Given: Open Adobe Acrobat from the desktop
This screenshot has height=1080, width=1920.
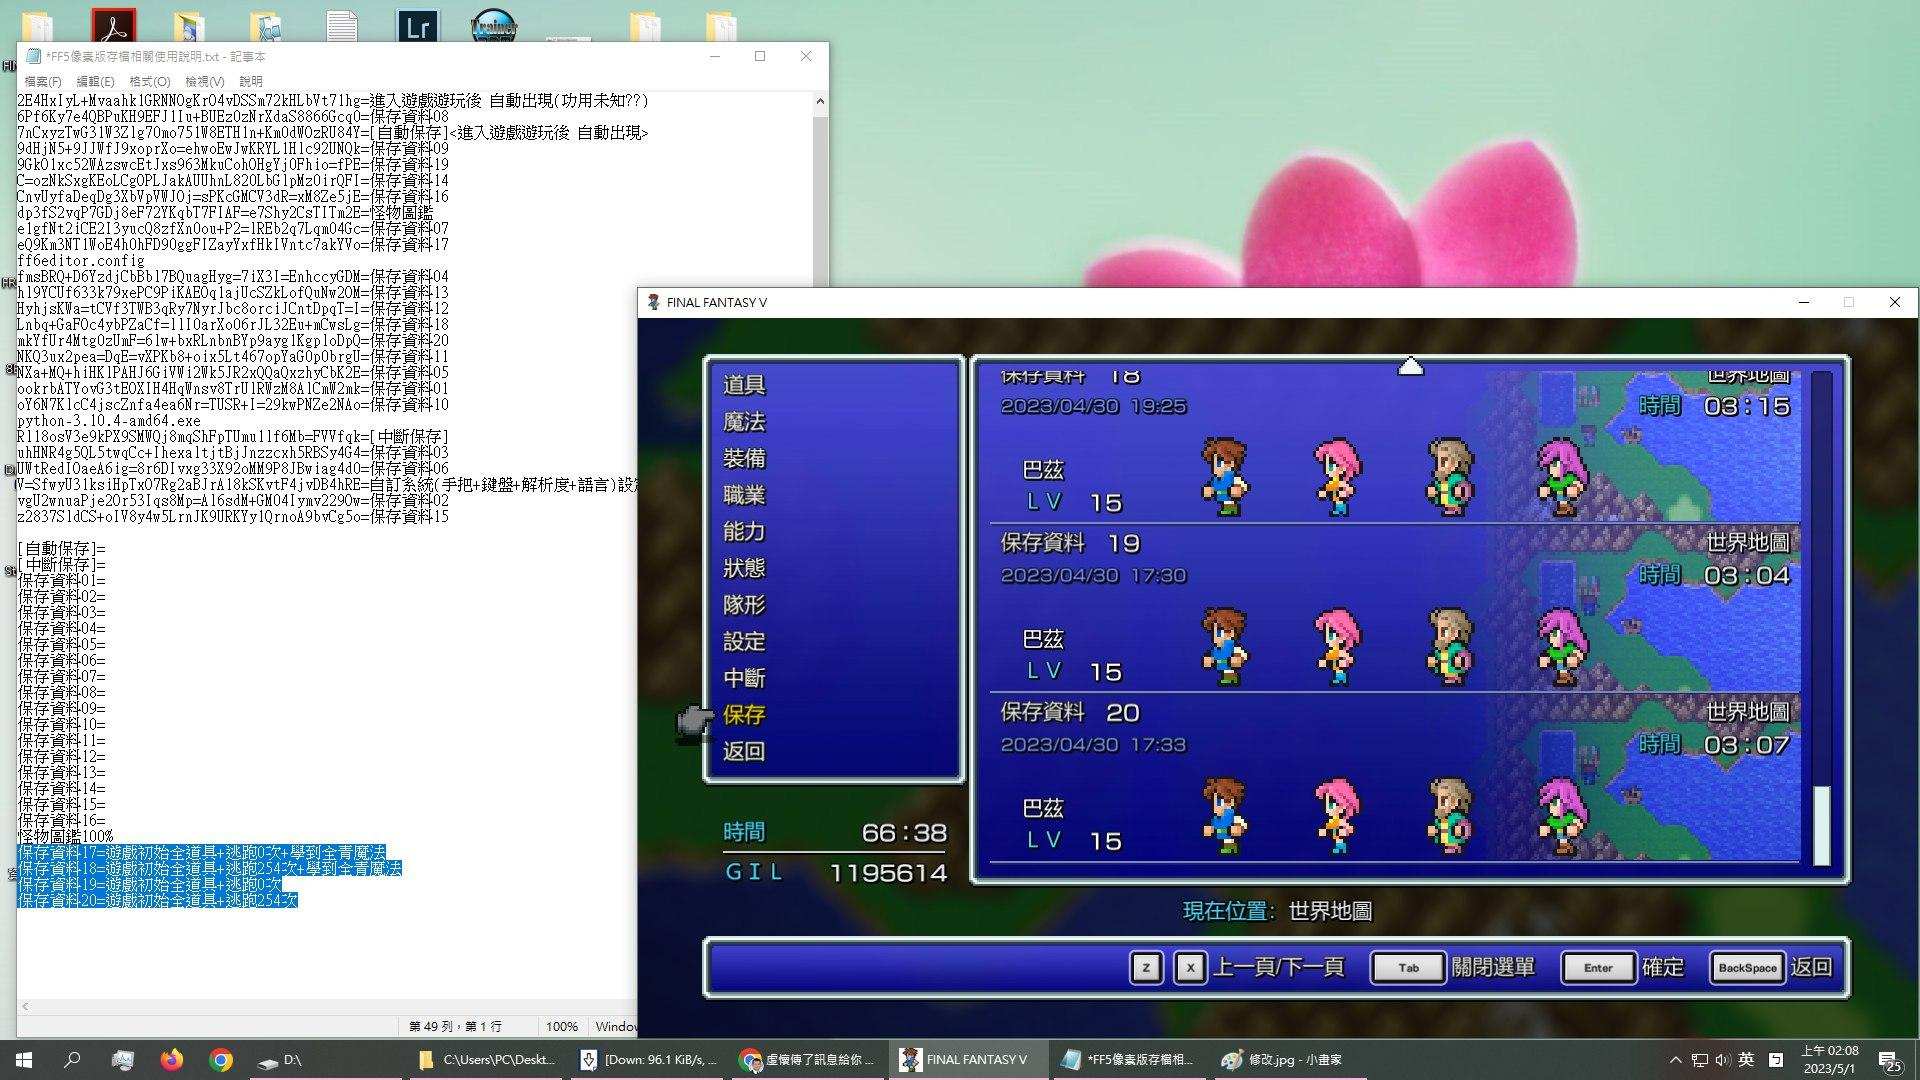Looking at the screenshot, I should [x=115, y=22].
